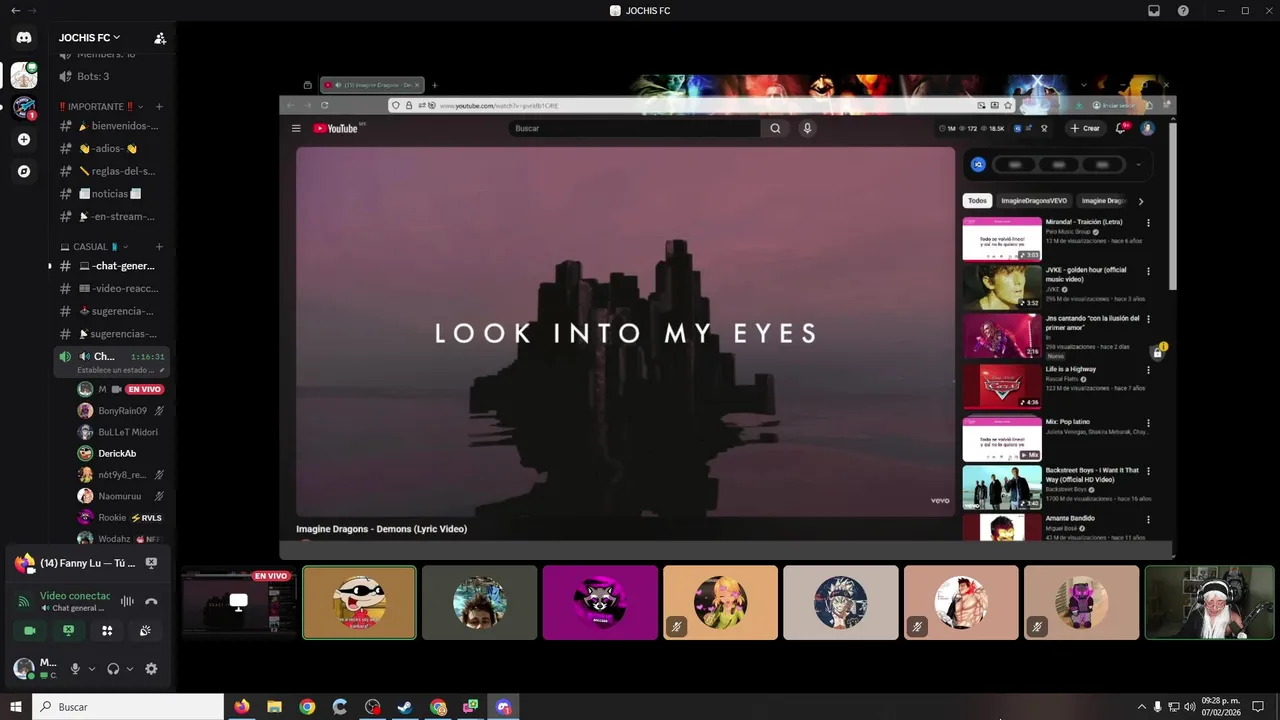Screen dimensions: 1280x720
Task: Click the Add a Server plus icon
Action: pos(24,139)
